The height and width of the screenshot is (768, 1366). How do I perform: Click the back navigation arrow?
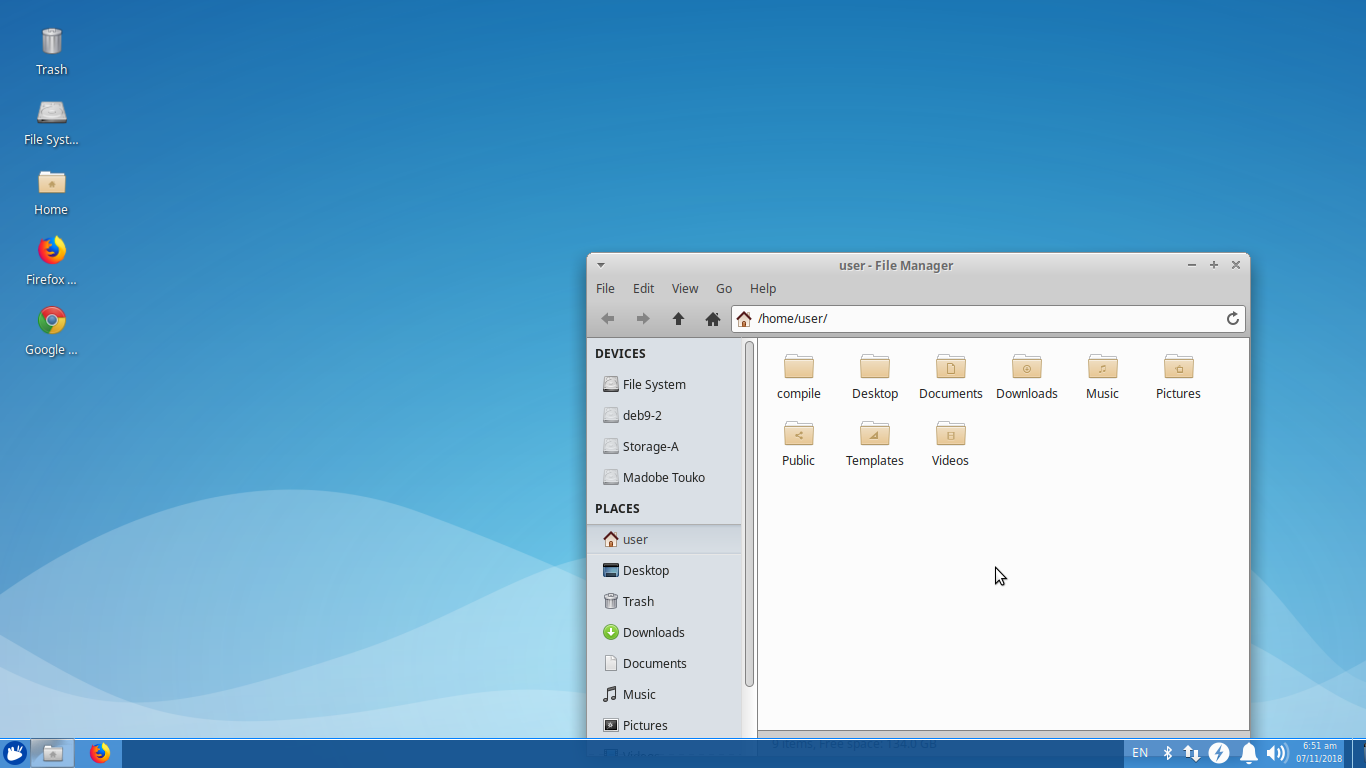coord(608,319)
